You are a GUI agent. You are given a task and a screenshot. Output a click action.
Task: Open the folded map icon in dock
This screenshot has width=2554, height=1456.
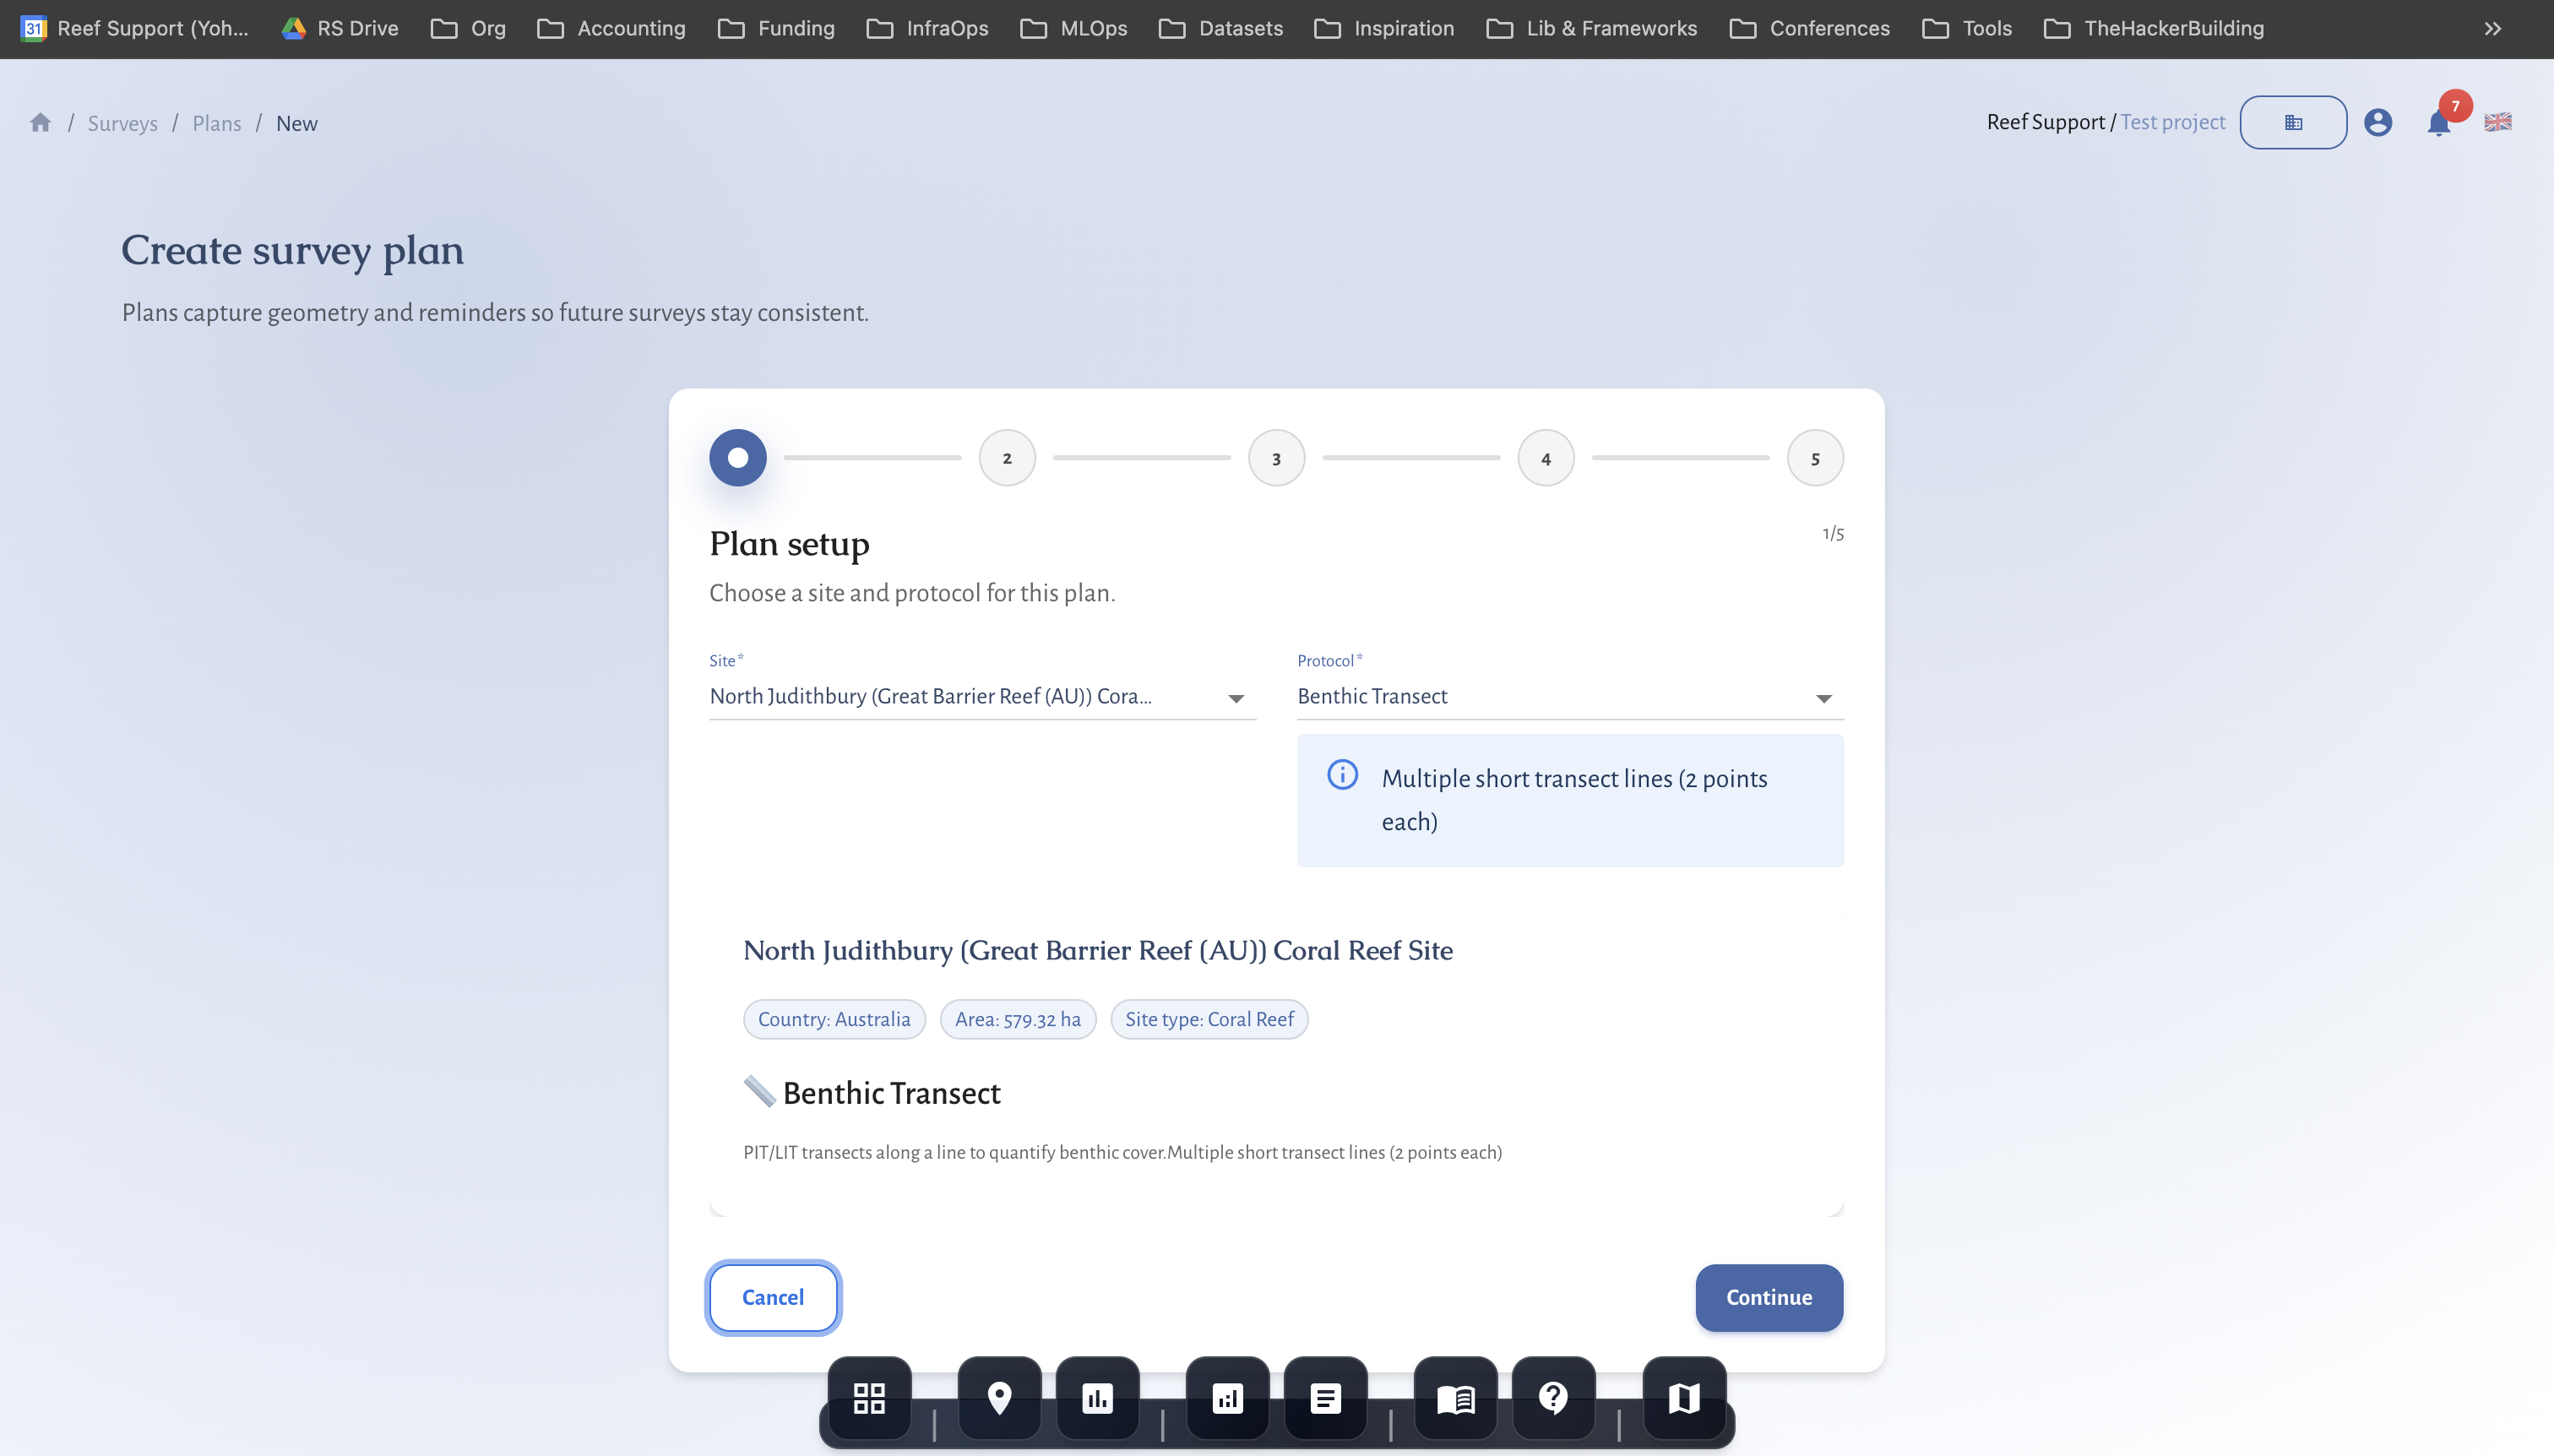pos(1684,1397)
